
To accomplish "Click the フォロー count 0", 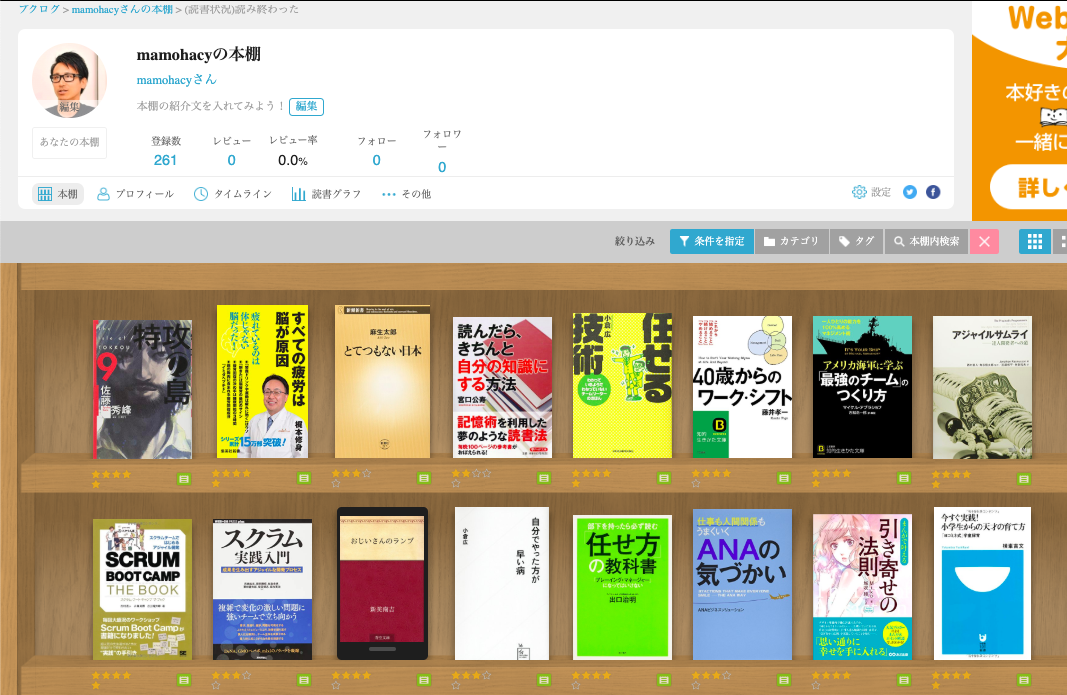I will pos(376,160).
